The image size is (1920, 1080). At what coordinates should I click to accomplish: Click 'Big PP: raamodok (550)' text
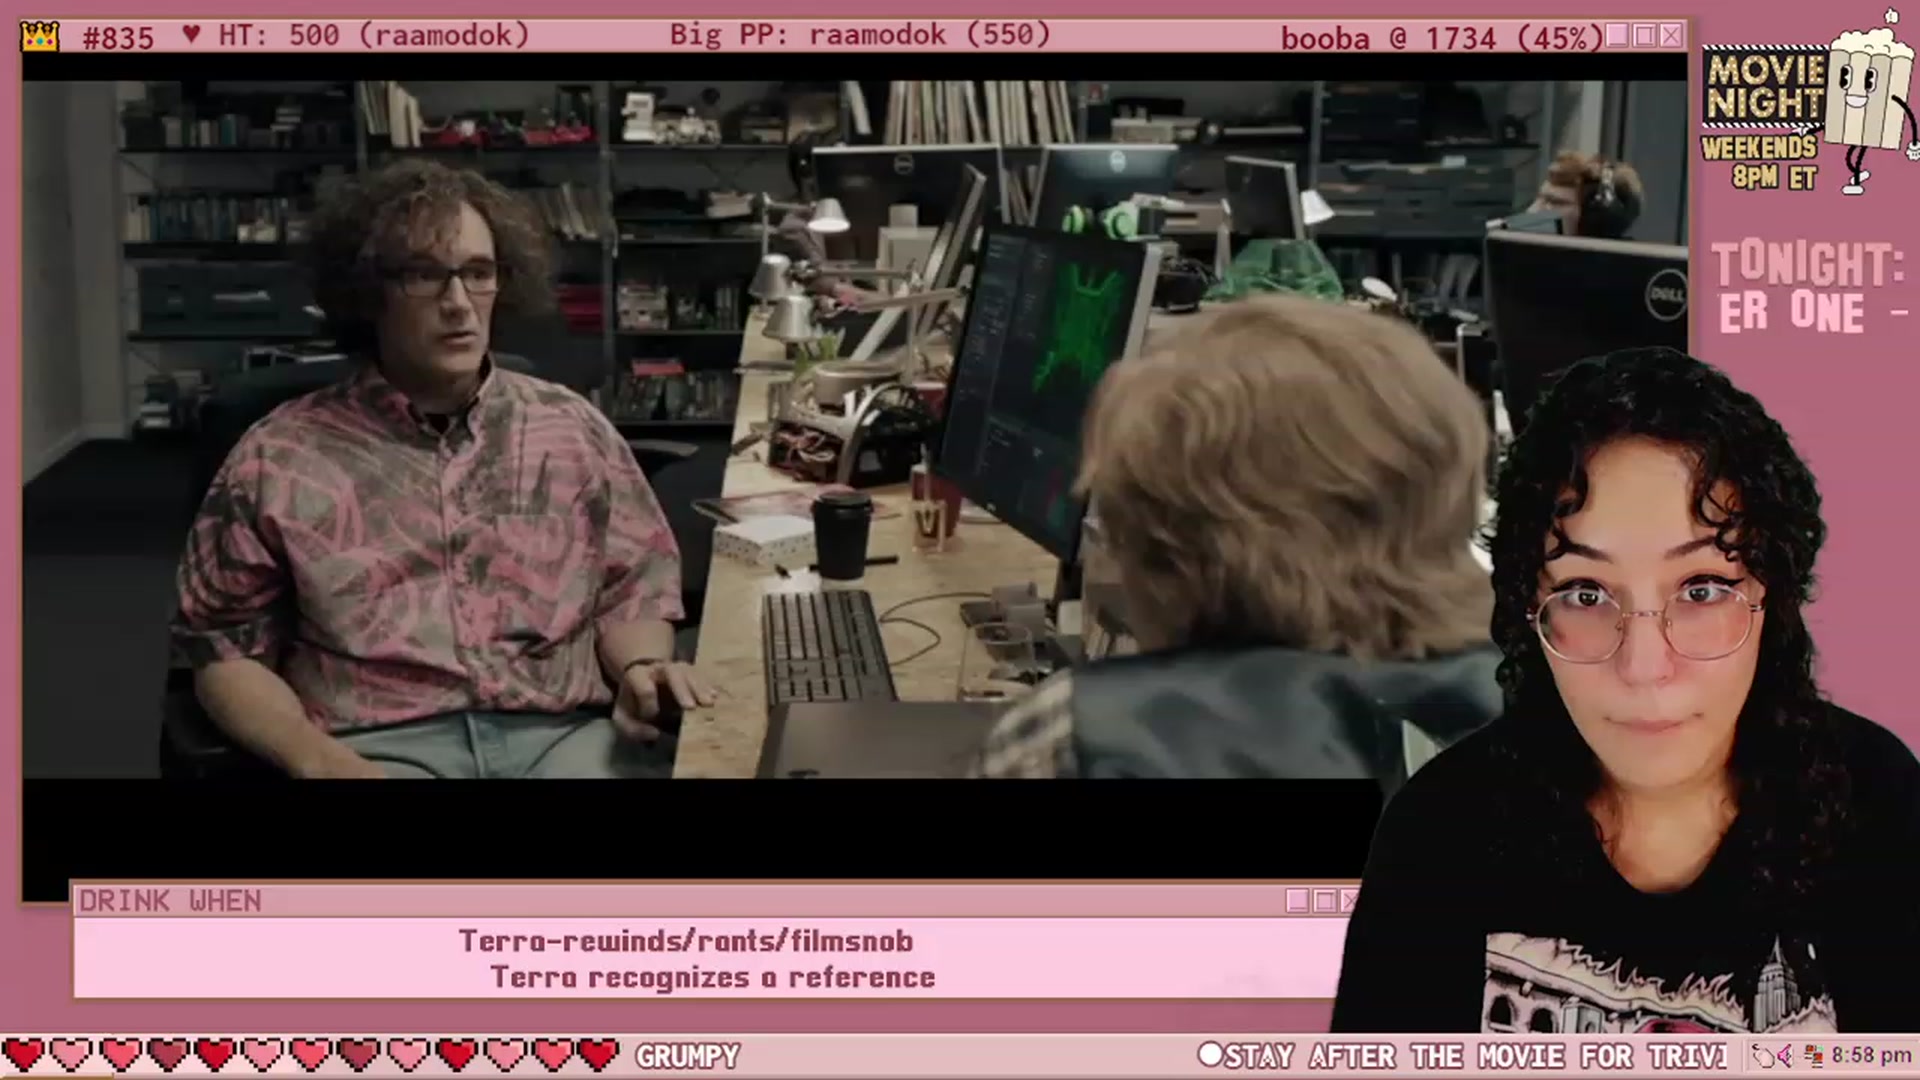pos(860,36)
